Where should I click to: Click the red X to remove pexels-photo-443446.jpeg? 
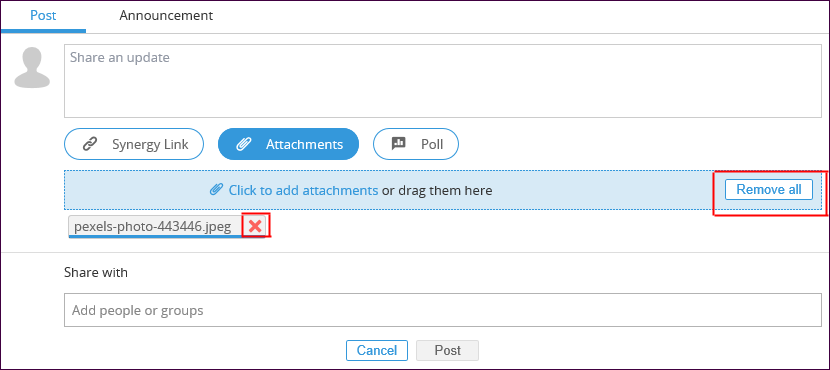coord(255,226)
